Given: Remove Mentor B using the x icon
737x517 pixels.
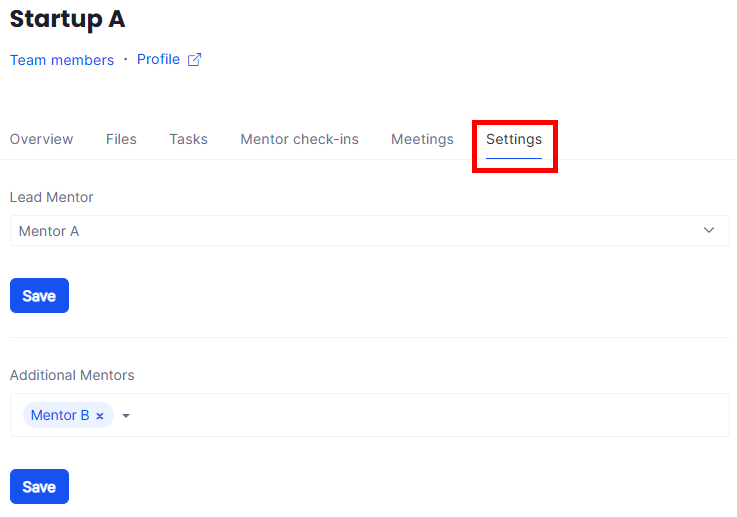Looking at the screenshot, I should click(x=100, y=416).
